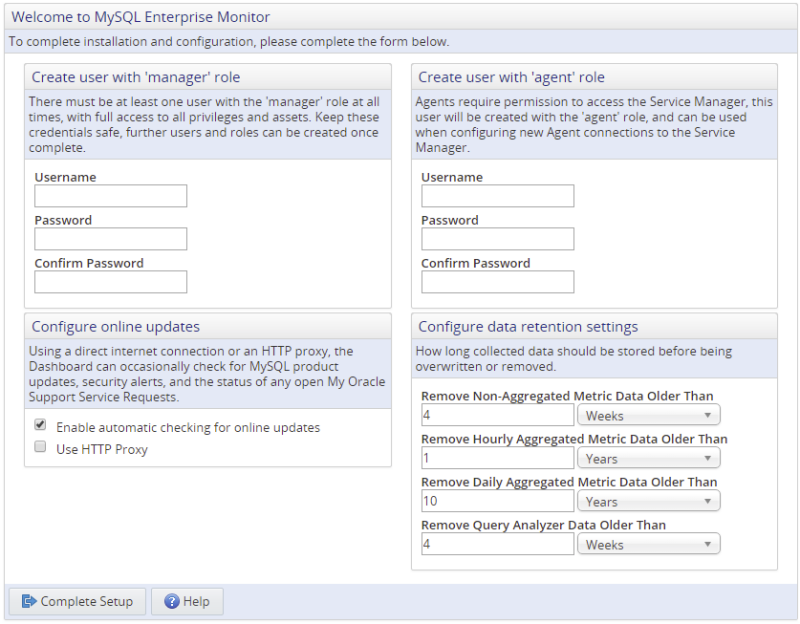Click 'Create user with 'agent' role' heading
The height and width of the screenshot is (624, 800).
[x=511, y=77]
